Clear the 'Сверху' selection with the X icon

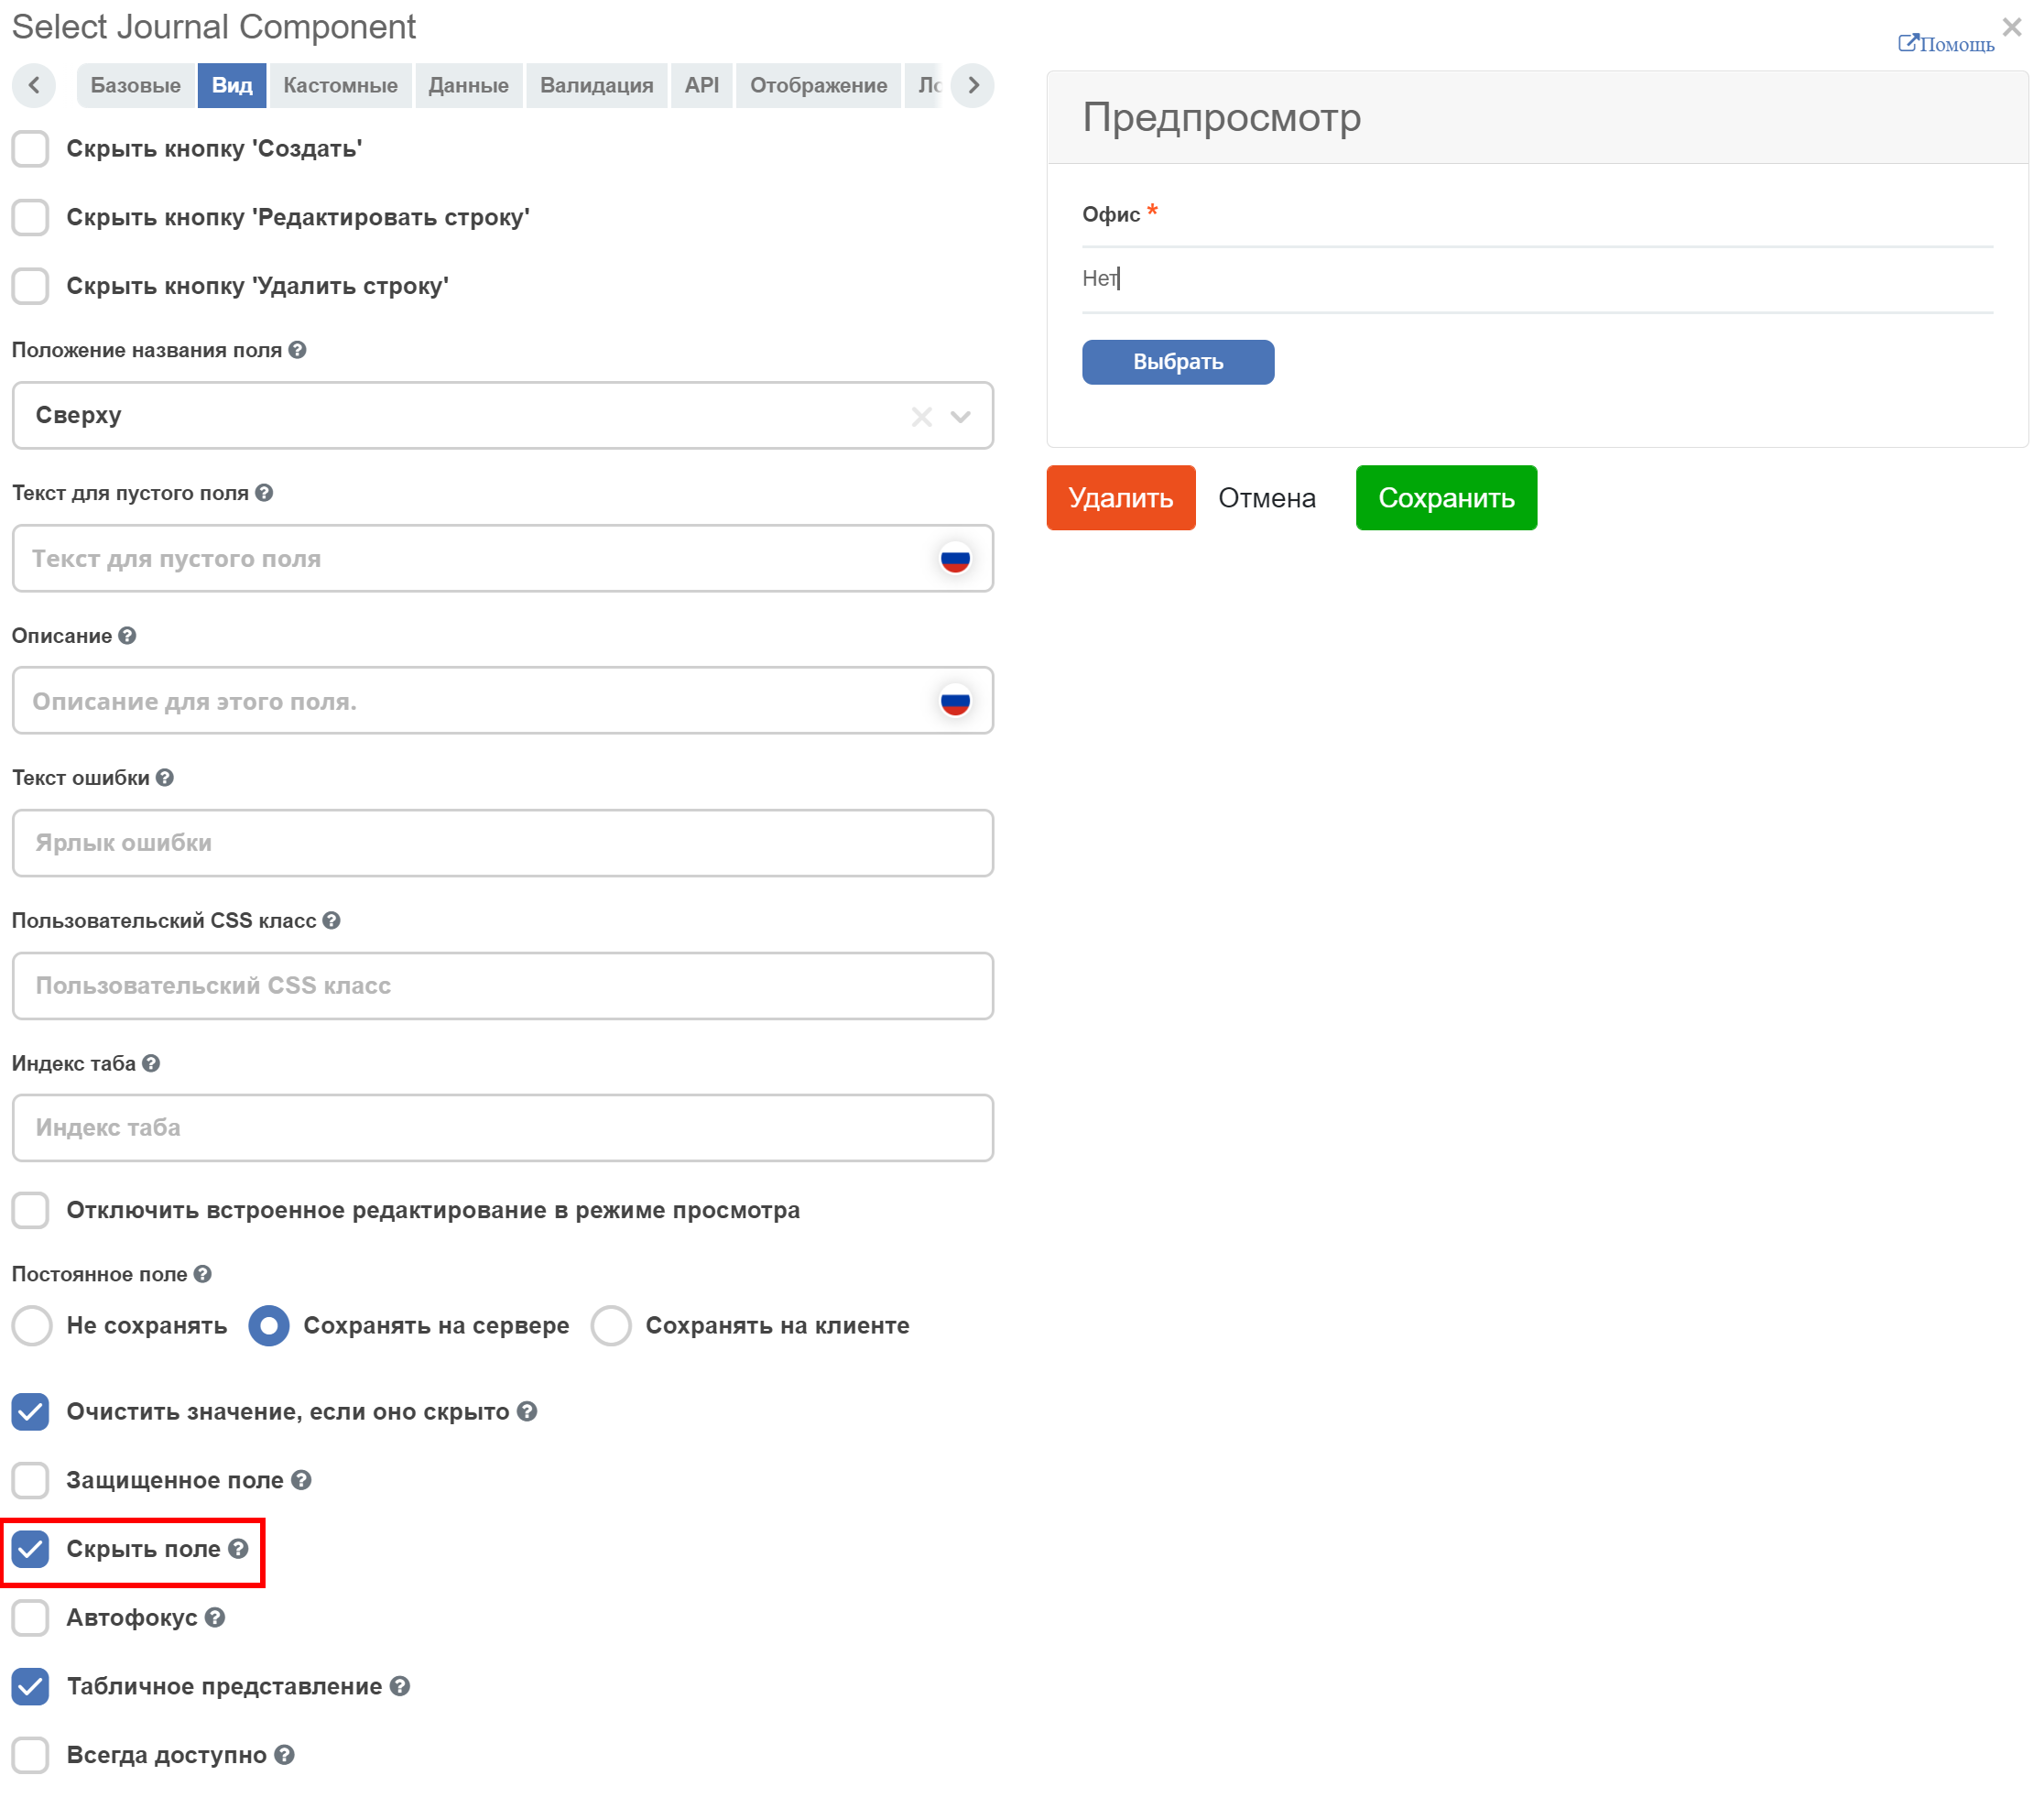pos(921,417)
